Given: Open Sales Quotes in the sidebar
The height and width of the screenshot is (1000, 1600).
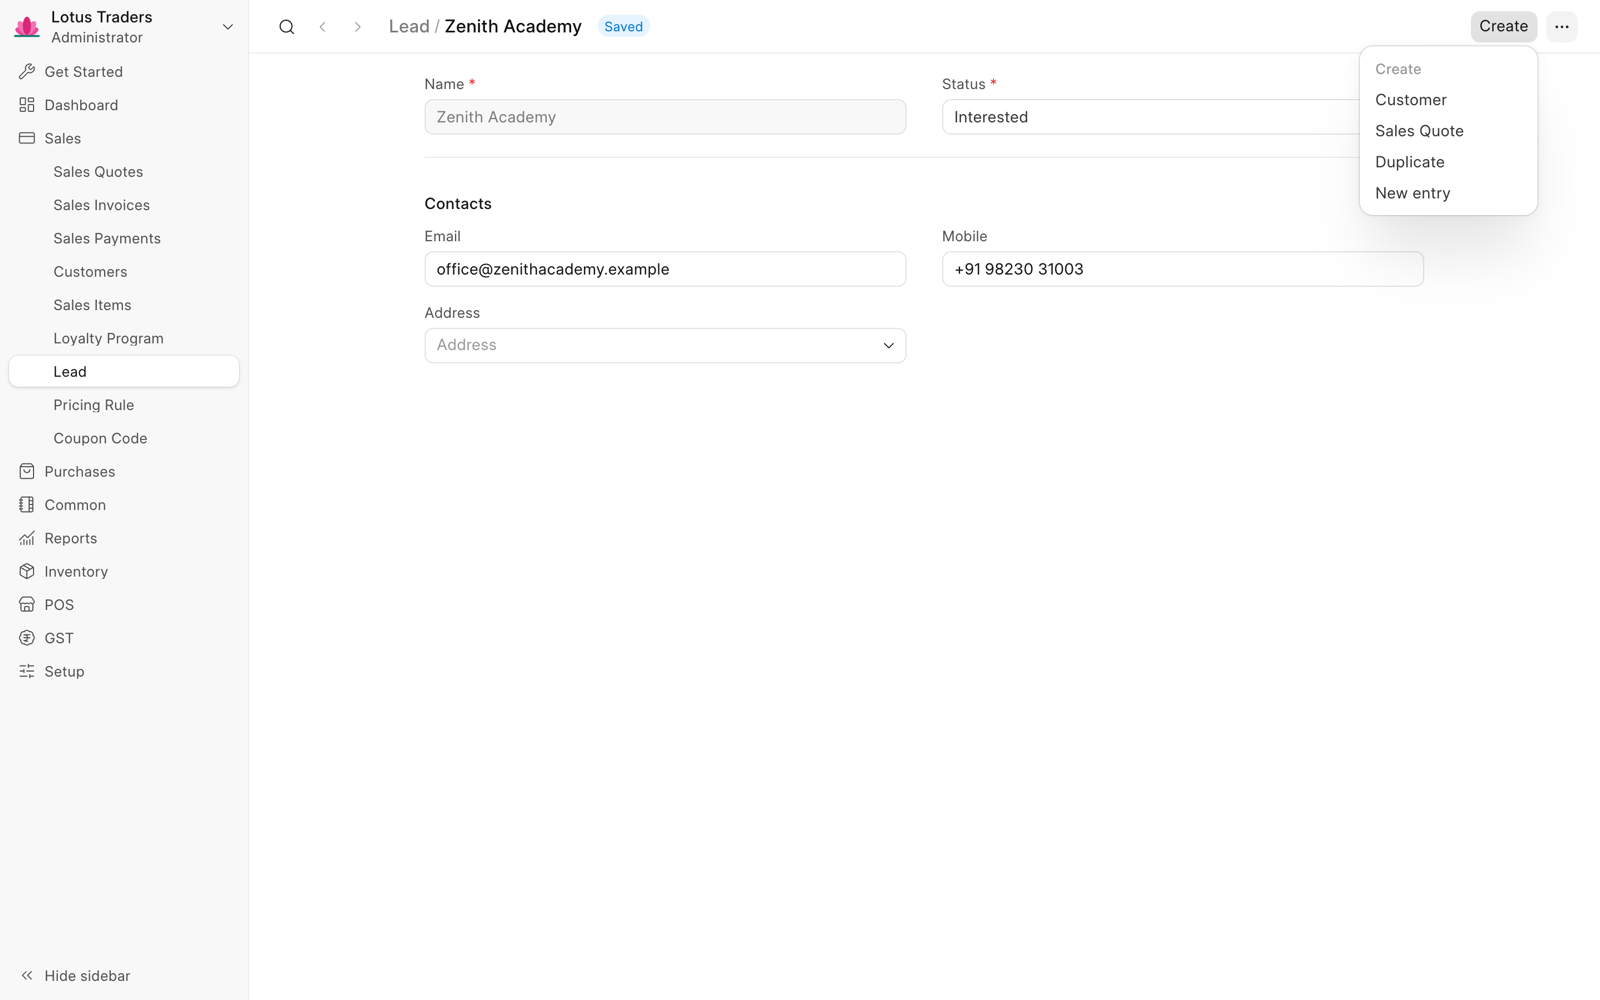Looking at the screenshot, I should click(124, 172).
